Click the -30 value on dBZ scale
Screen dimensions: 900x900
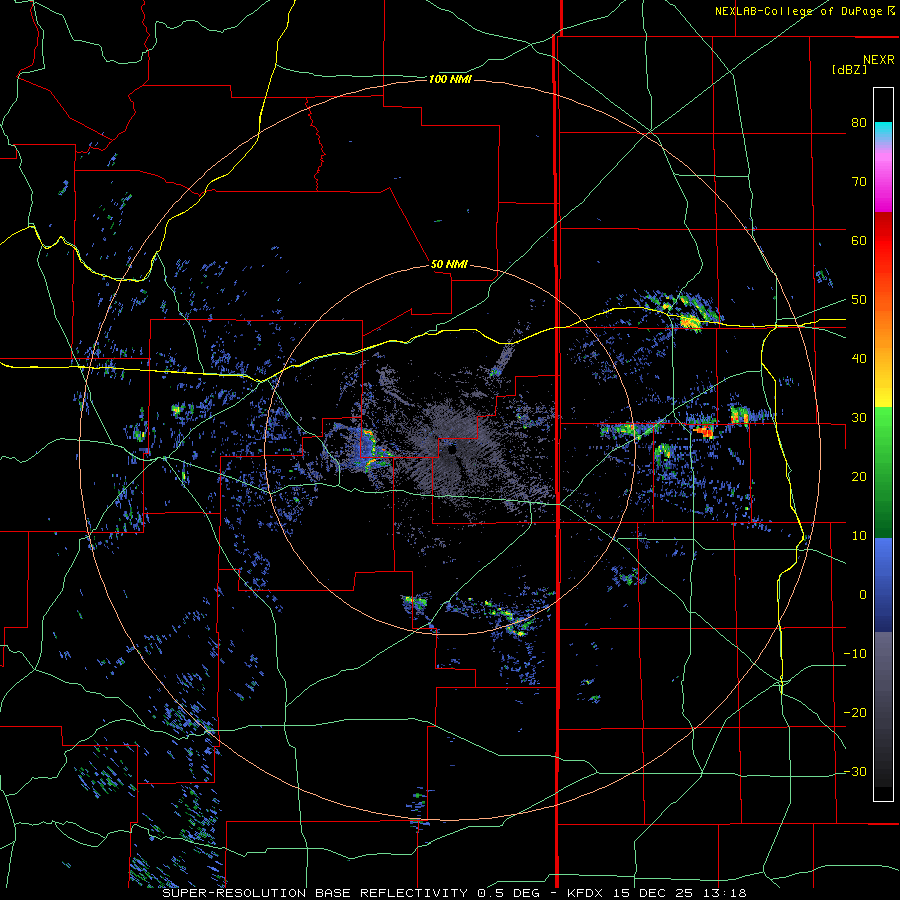coord(855,771)
